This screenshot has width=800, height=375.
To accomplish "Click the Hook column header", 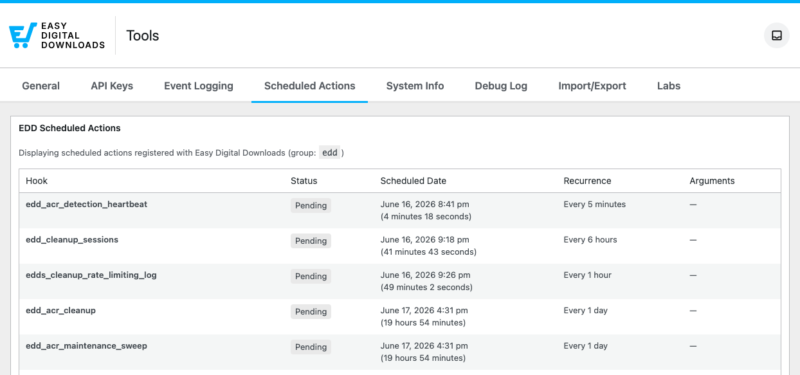I will (x=37, y=181).
